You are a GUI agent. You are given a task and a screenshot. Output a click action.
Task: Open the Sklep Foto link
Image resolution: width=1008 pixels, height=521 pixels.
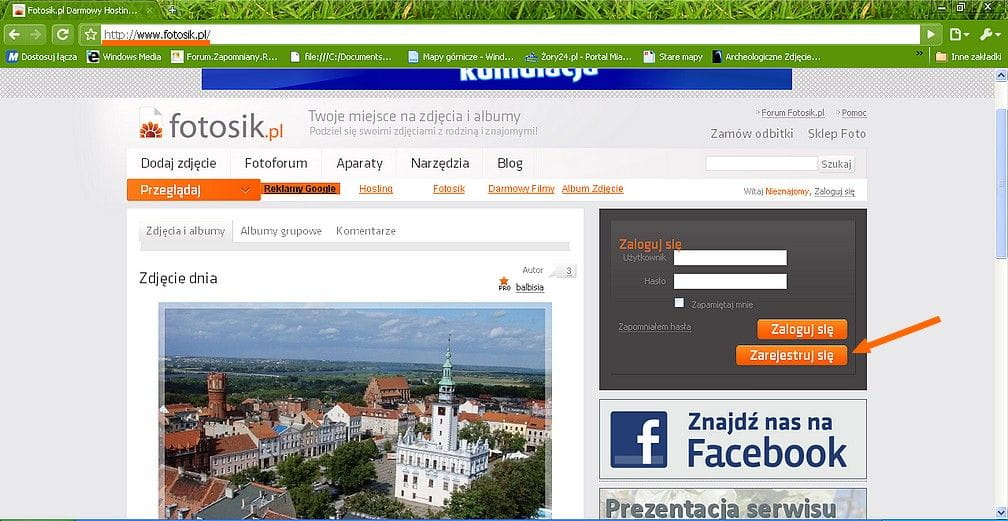click(x=837, y=134)
